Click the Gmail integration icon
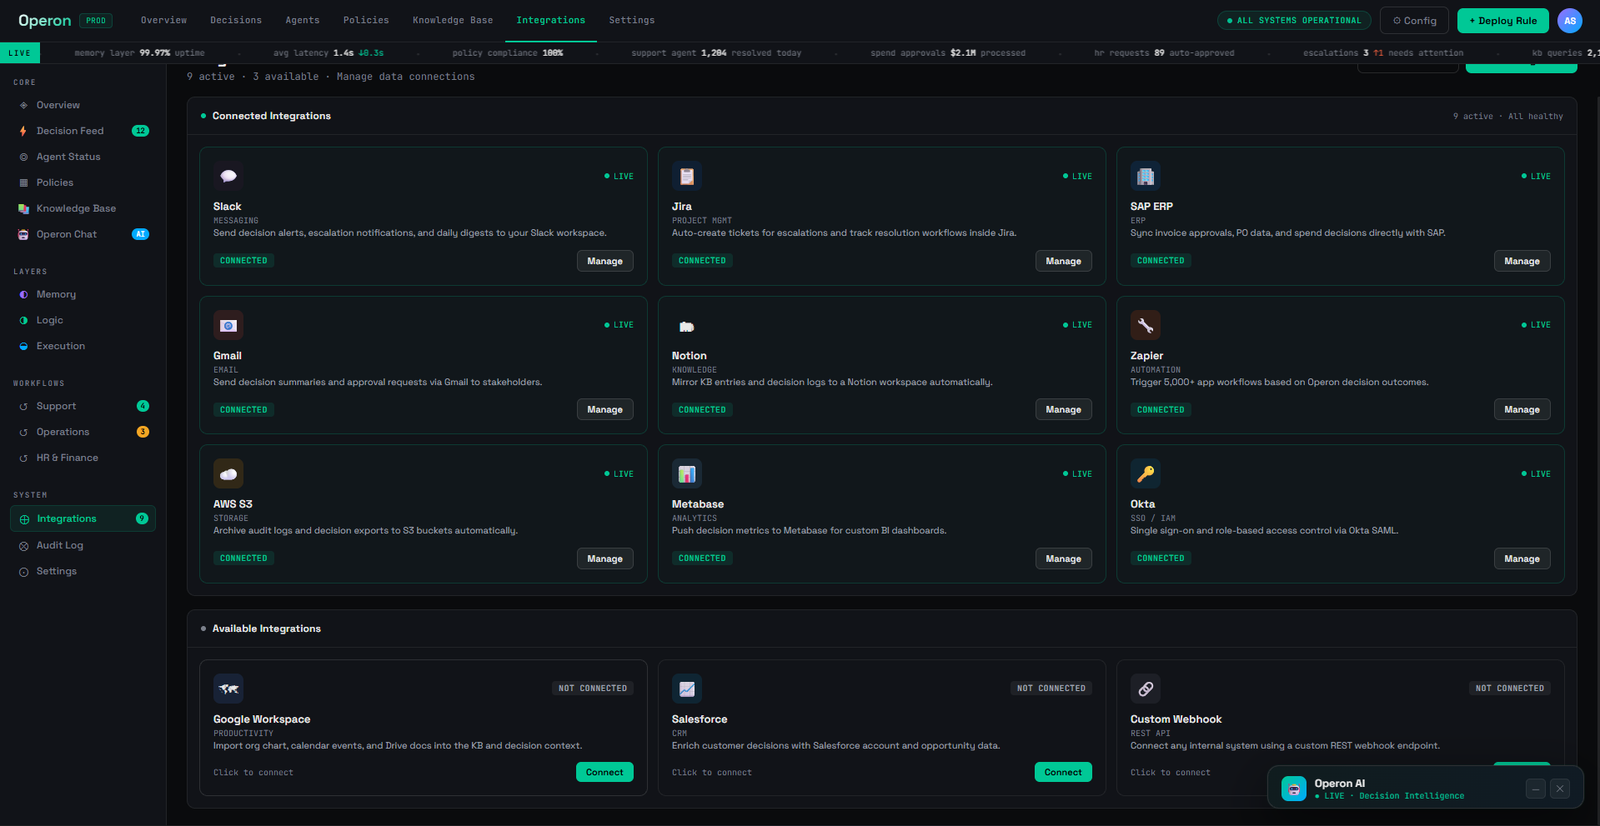Viewport: 1600px width, 826px height. tap(228, 325)
